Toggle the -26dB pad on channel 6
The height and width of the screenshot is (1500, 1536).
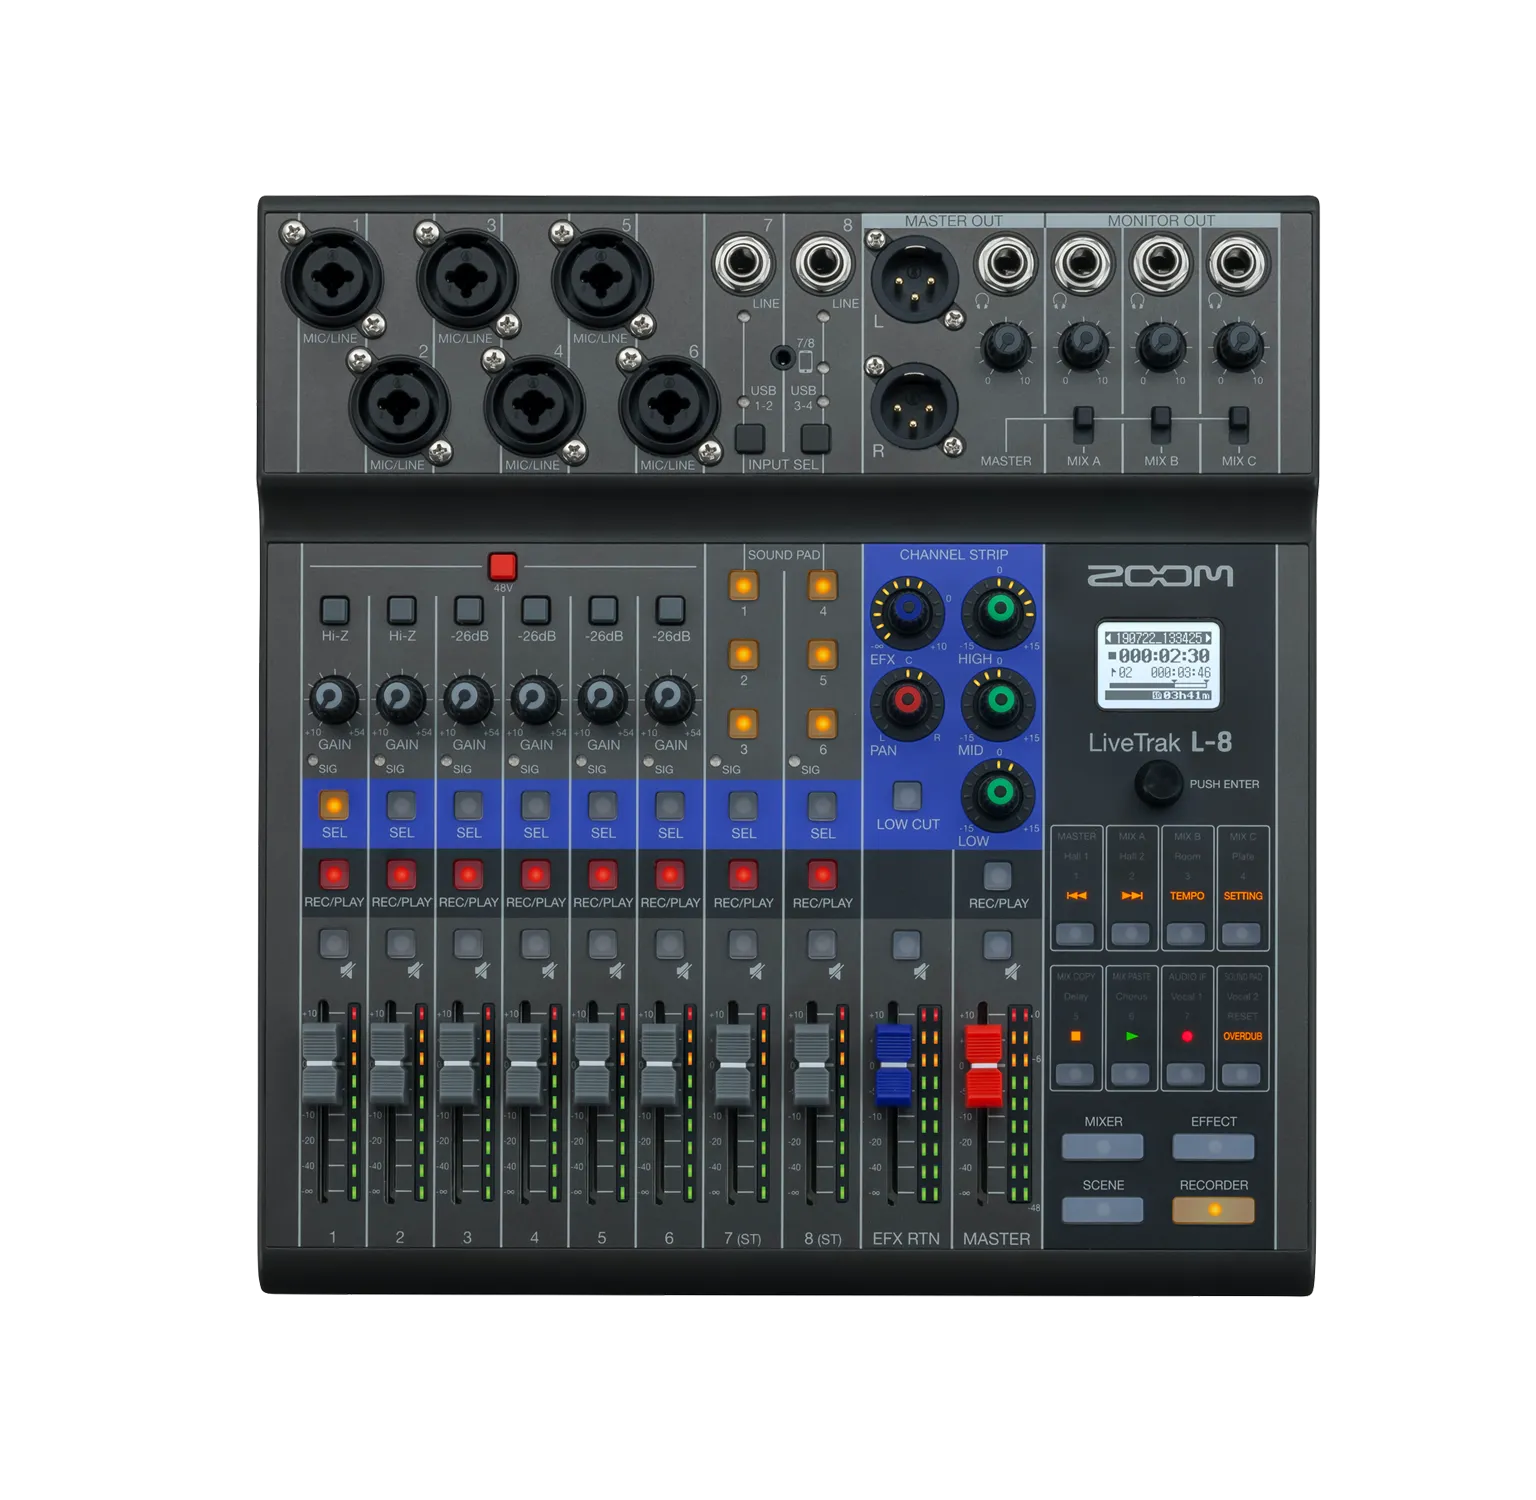click(x=670, y=610)
